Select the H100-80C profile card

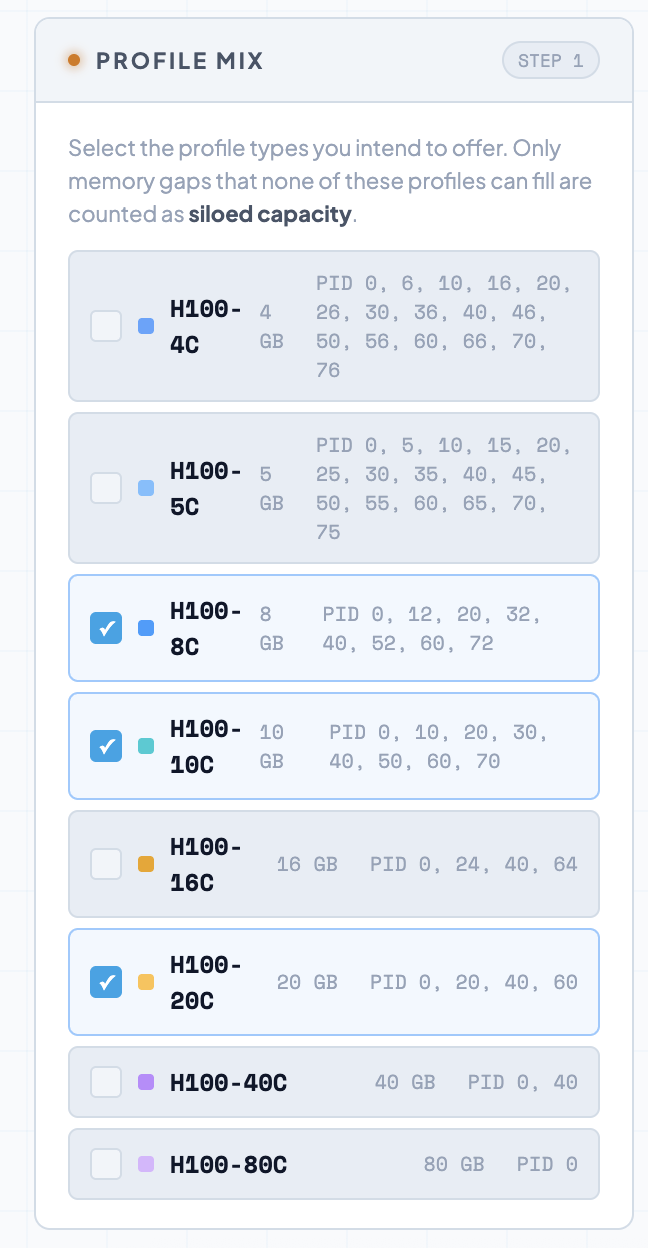333,1164
